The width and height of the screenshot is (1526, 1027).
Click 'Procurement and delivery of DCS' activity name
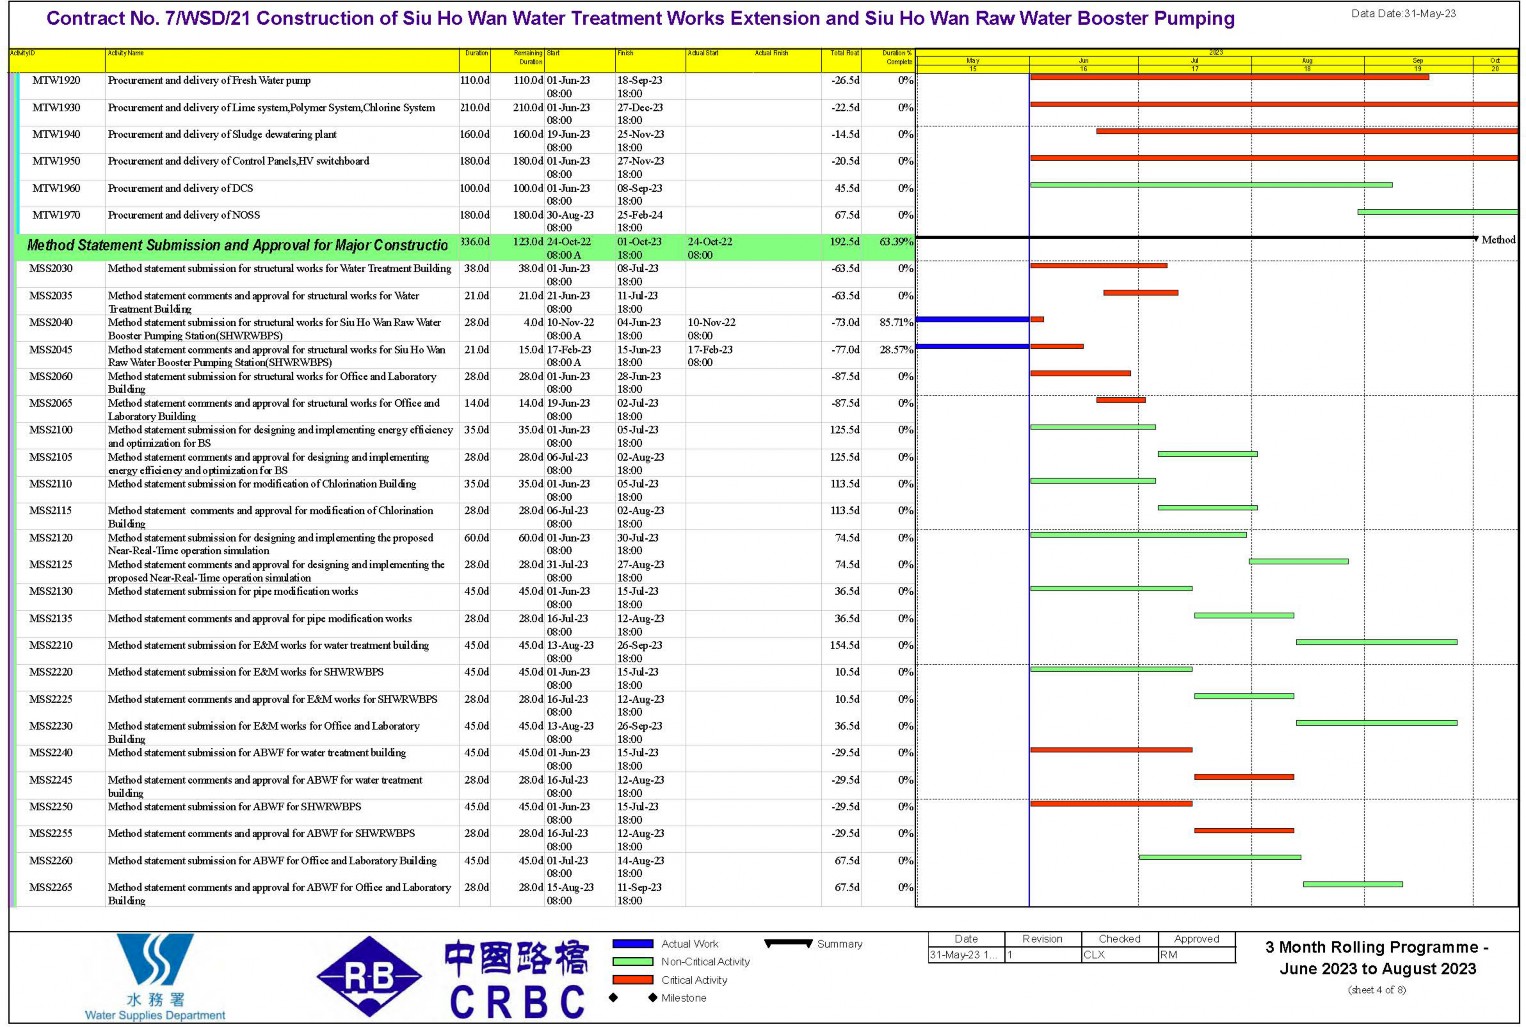[180, 189]
